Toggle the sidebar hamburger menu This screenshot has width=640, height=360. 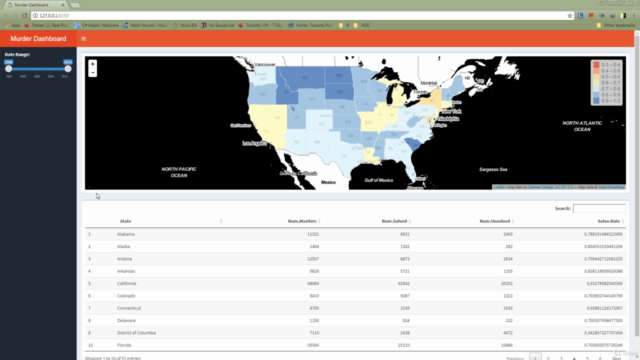point(84,39)
